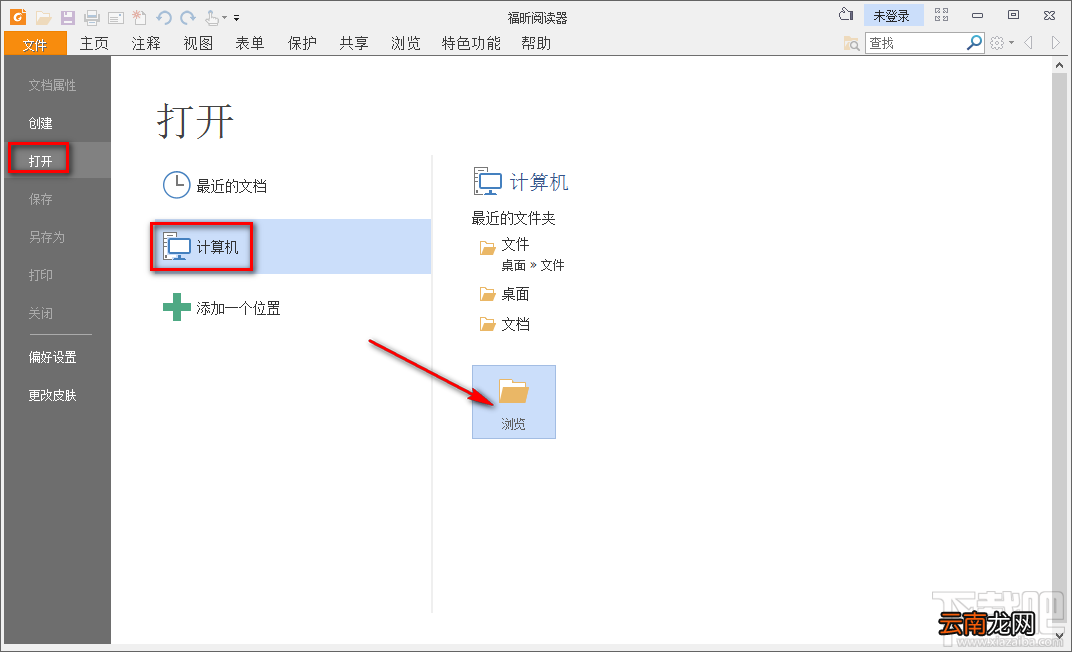
Task: Click the open folder icon in quick toolbar
Action: [44, 17]
